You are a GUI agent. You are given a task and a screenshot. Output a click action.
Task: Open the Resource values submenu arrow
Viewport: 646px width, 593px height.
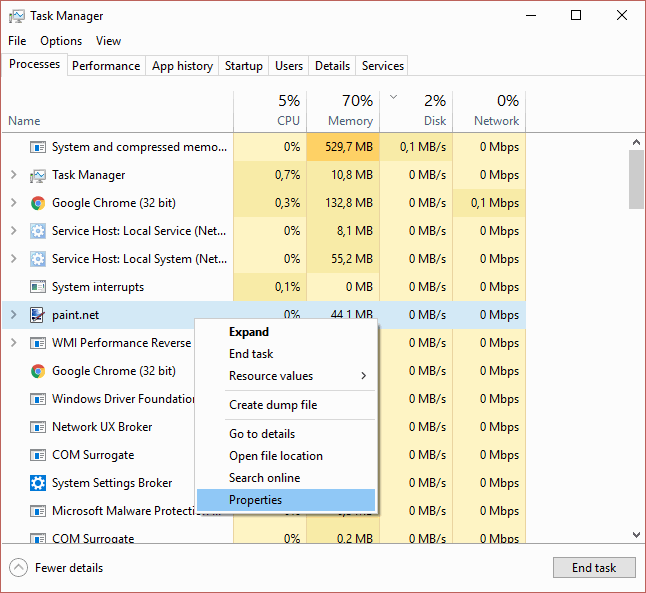click(363, 376)
